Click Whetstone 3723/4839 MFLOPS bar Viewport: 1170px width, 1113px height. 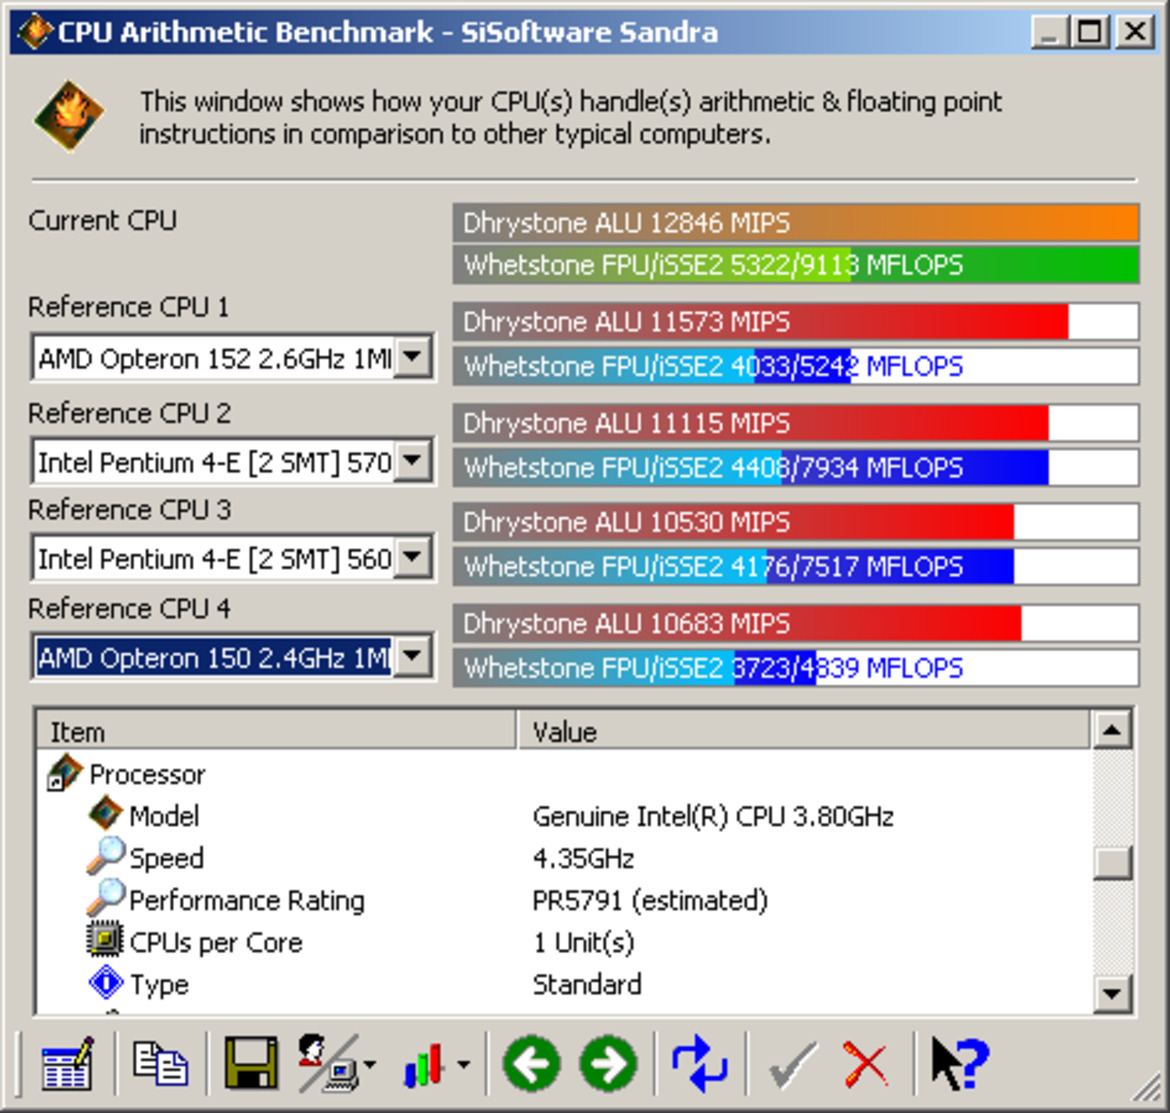[x=795, y=667]
